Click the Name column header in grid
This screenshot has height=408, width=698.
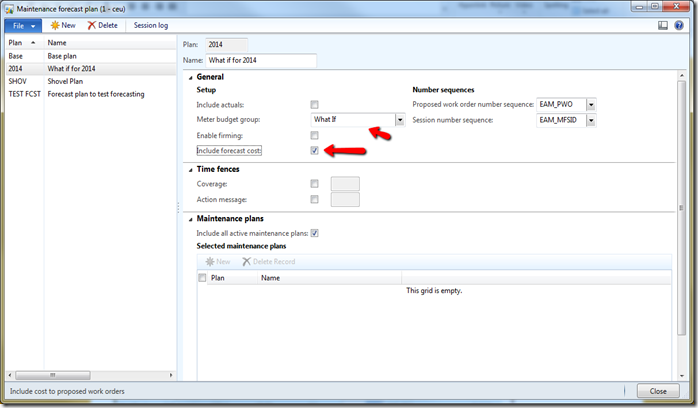(330, 278)
